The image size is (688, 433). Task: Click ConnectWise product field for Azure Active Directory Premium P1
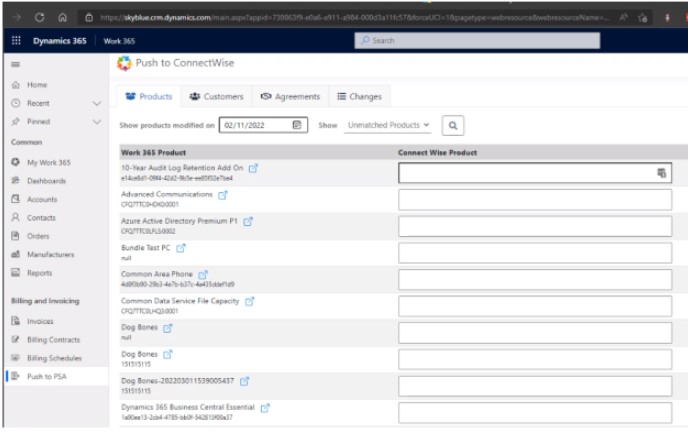535,226
